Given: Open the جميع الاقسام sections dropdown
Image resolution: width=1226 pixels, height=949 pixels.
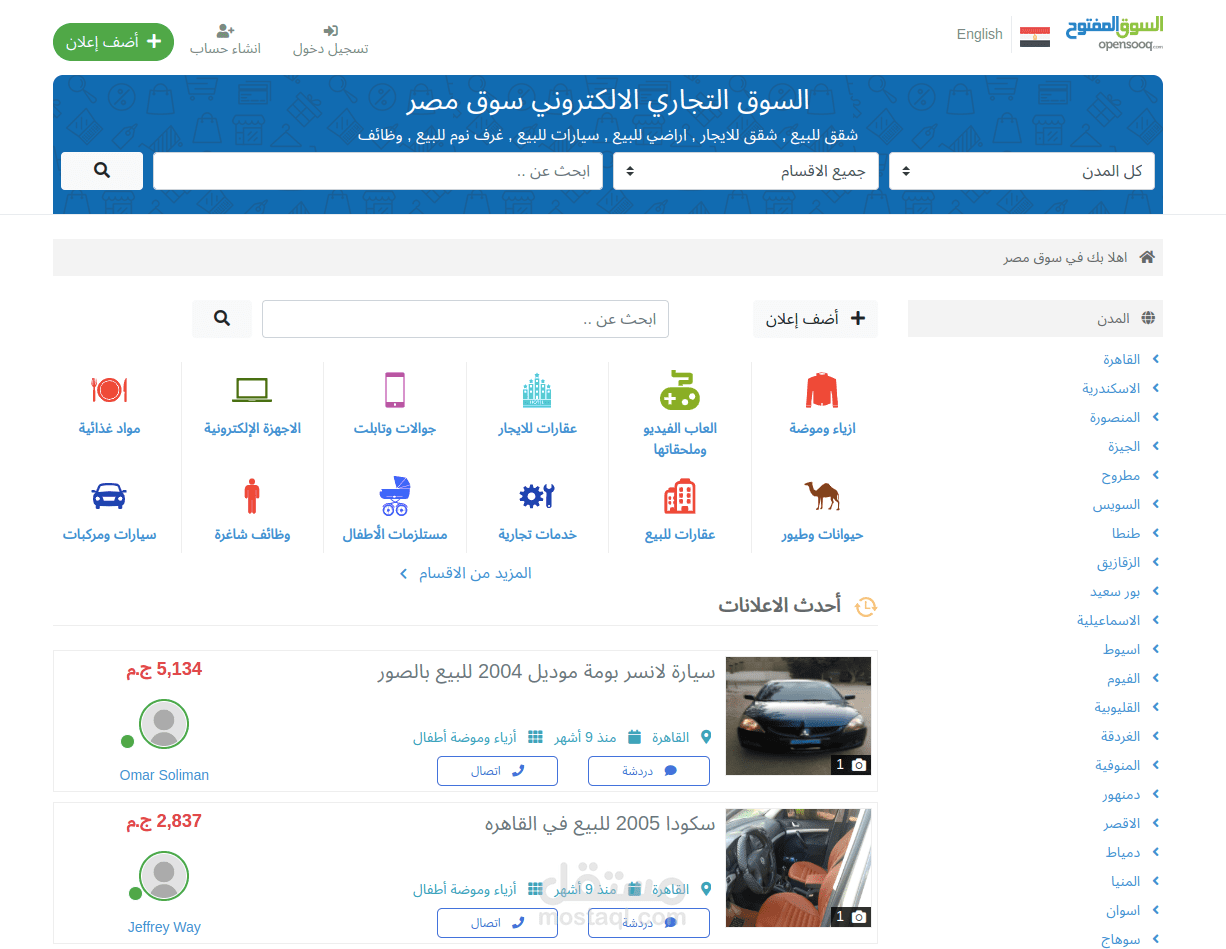Looking at the screenshot, I should click(x=745, y=170).
